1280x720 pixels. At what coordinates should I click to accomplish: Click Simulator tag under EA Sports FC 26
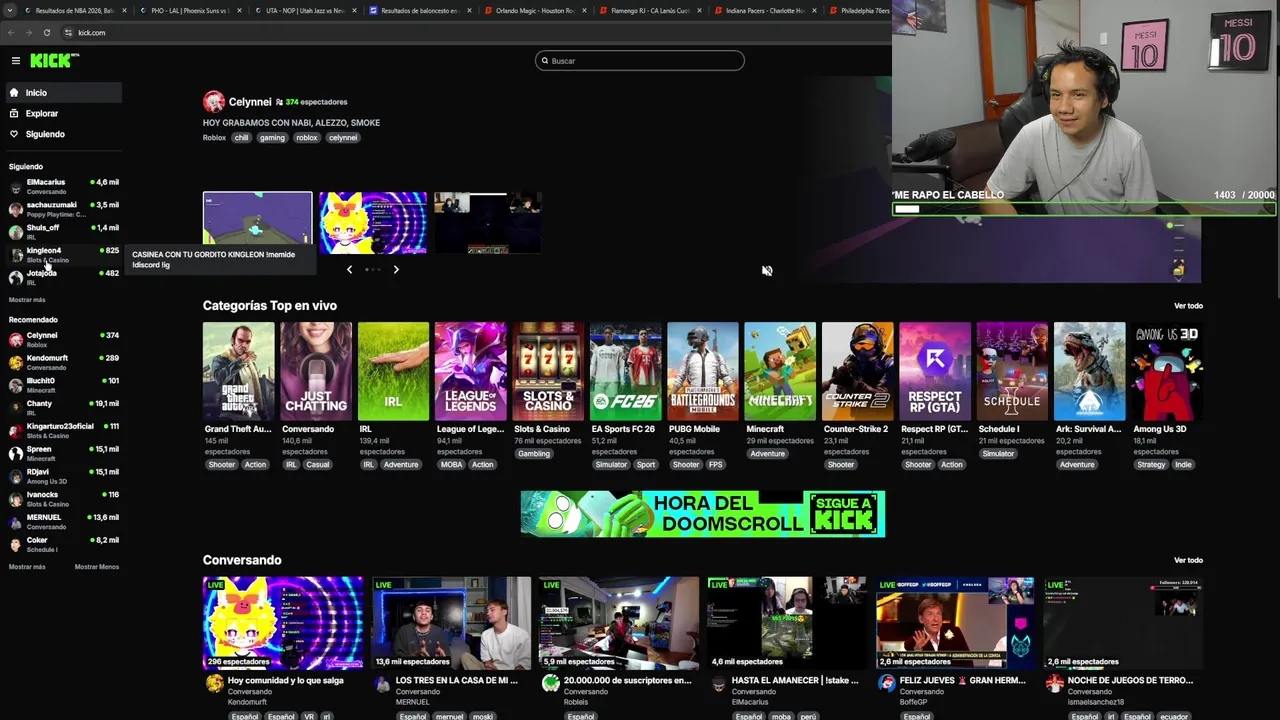[611, 464]
